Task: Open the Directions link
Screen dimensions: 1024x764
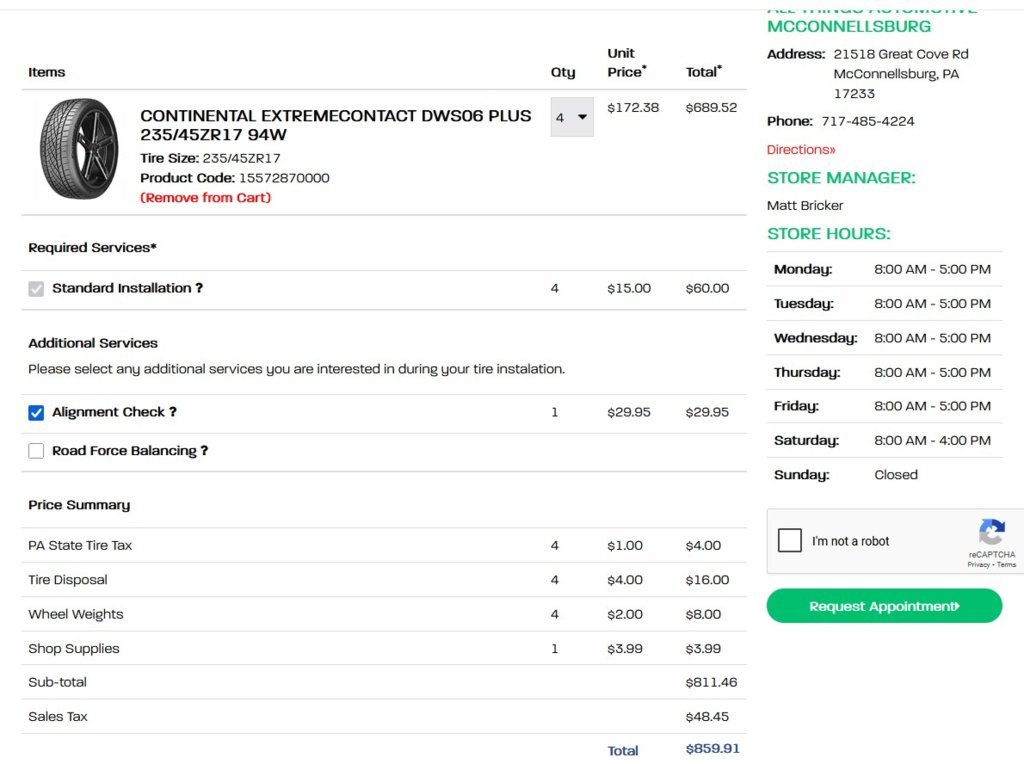Action: click(801, 150)
